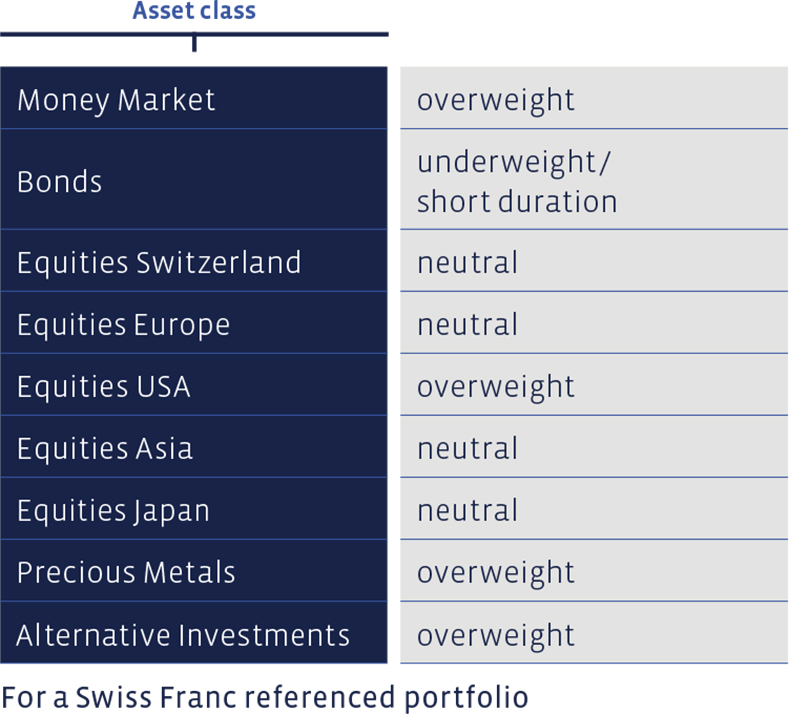Click overweight beside Precious Metals

pos(496,573)
